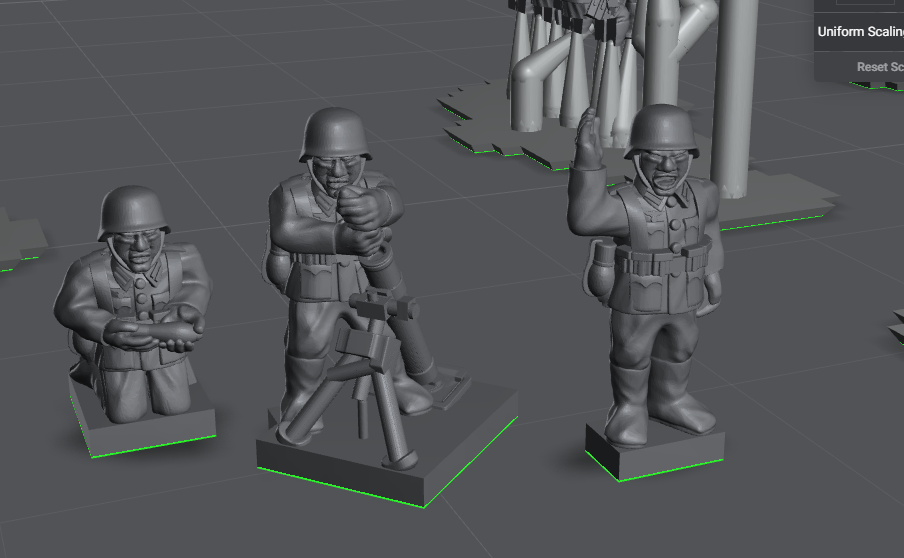Click the Reset Scale button
The image size is (904, 558).
[x=880, y=67]
